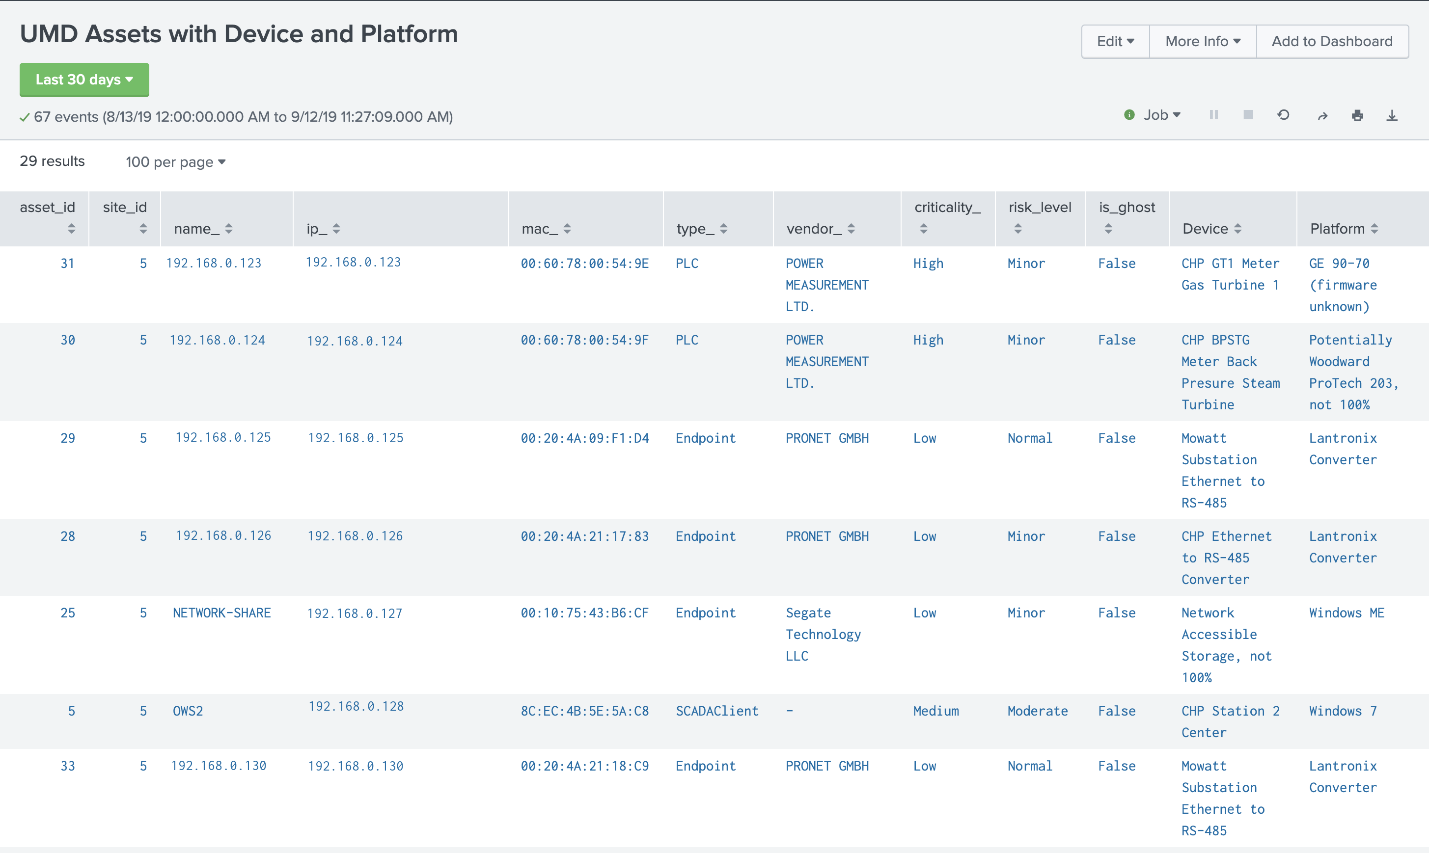This screenshot has width=1429, height=853.
Task: Open the More Info menu
Action: [x=1202, y=41]
